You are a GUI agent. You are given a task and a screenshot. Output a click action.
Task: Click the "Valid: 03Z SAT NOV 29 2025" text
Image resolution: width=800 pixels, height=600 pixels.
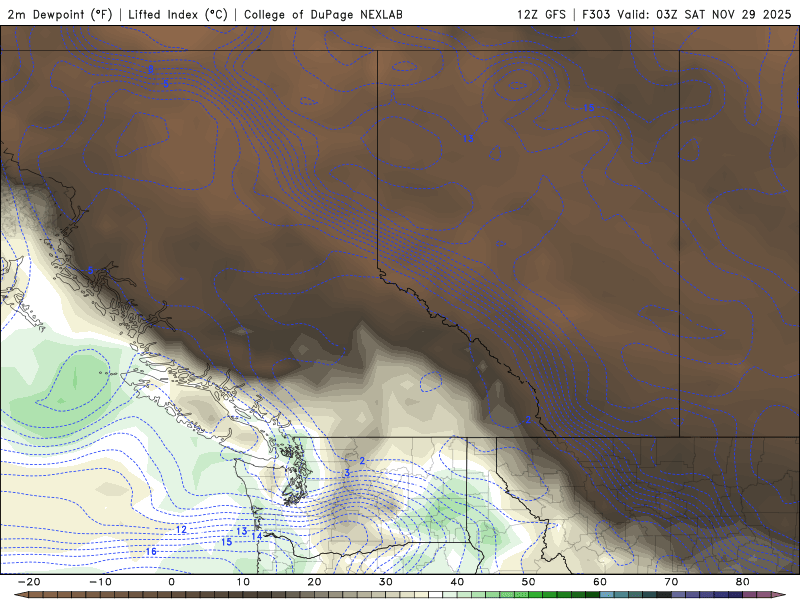(x=704, y=14)
